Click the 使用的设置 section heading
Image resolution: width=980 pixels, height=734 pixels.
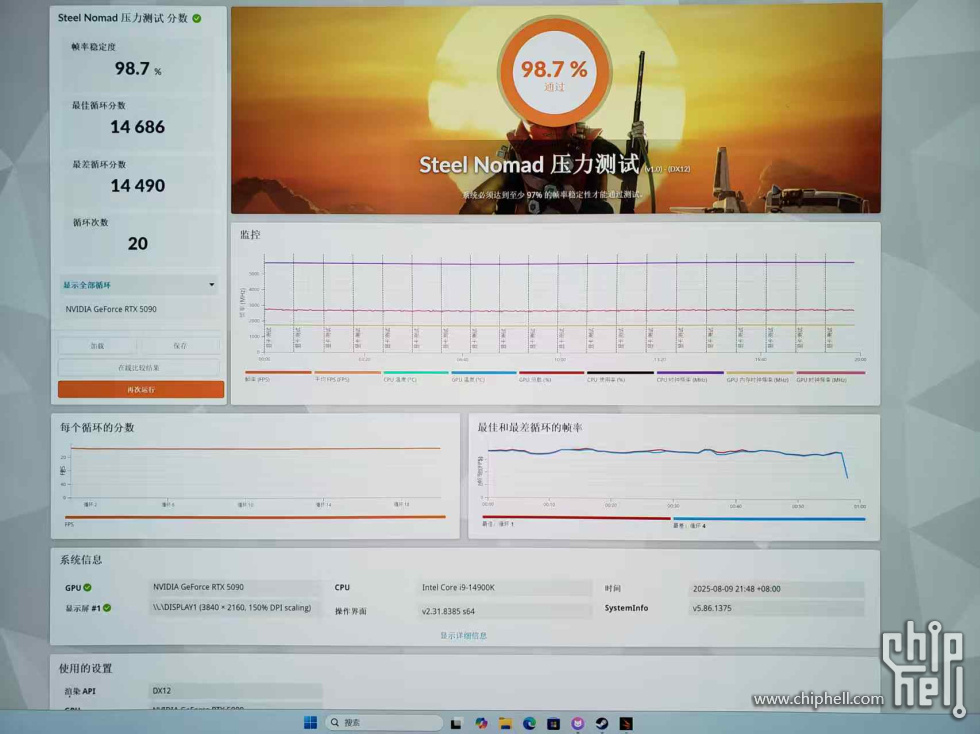click(86, 668)
